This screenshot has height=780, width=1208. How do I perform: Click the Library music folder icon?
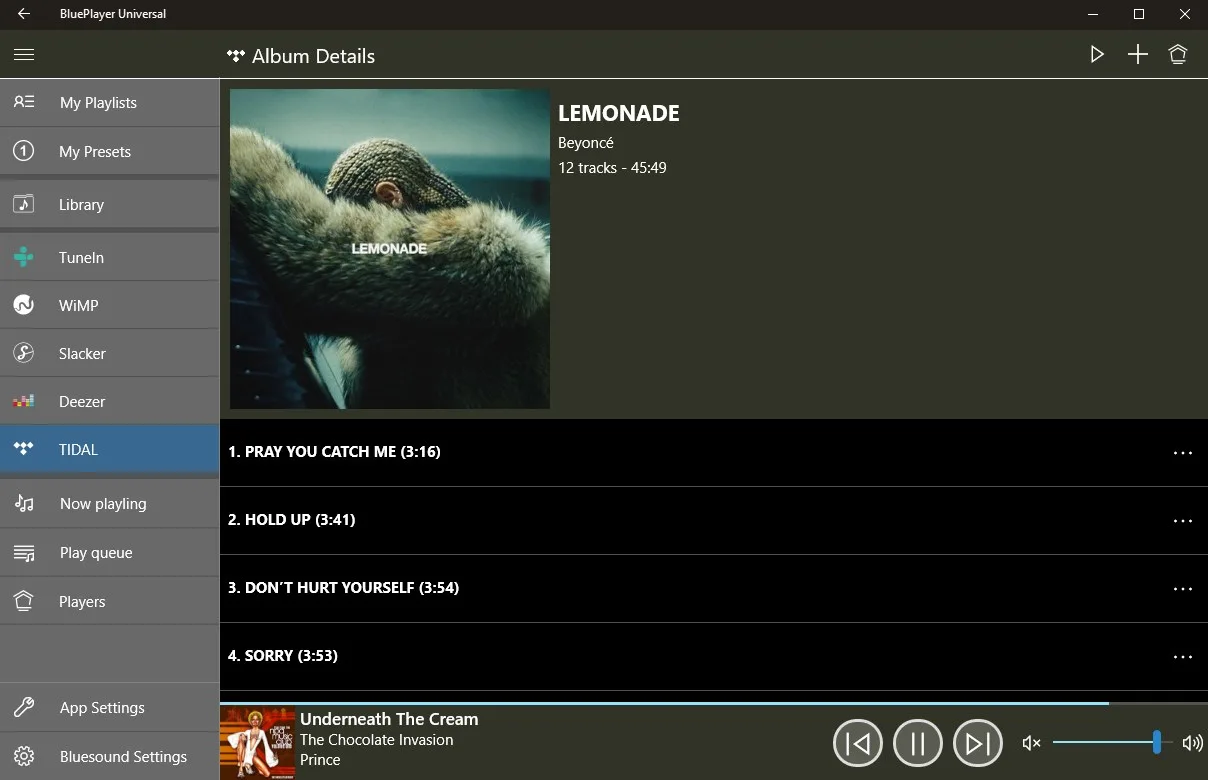click(x=24, y=204)
